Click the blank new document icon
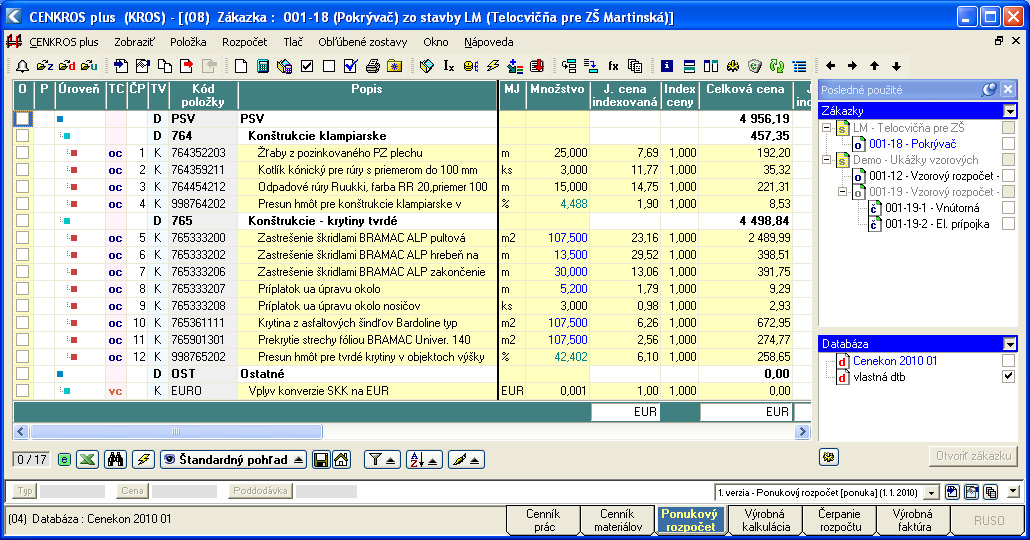Image resolution: width=1030 pixels, height=540 pixels. pyautogui.click(x=241, y=66)
